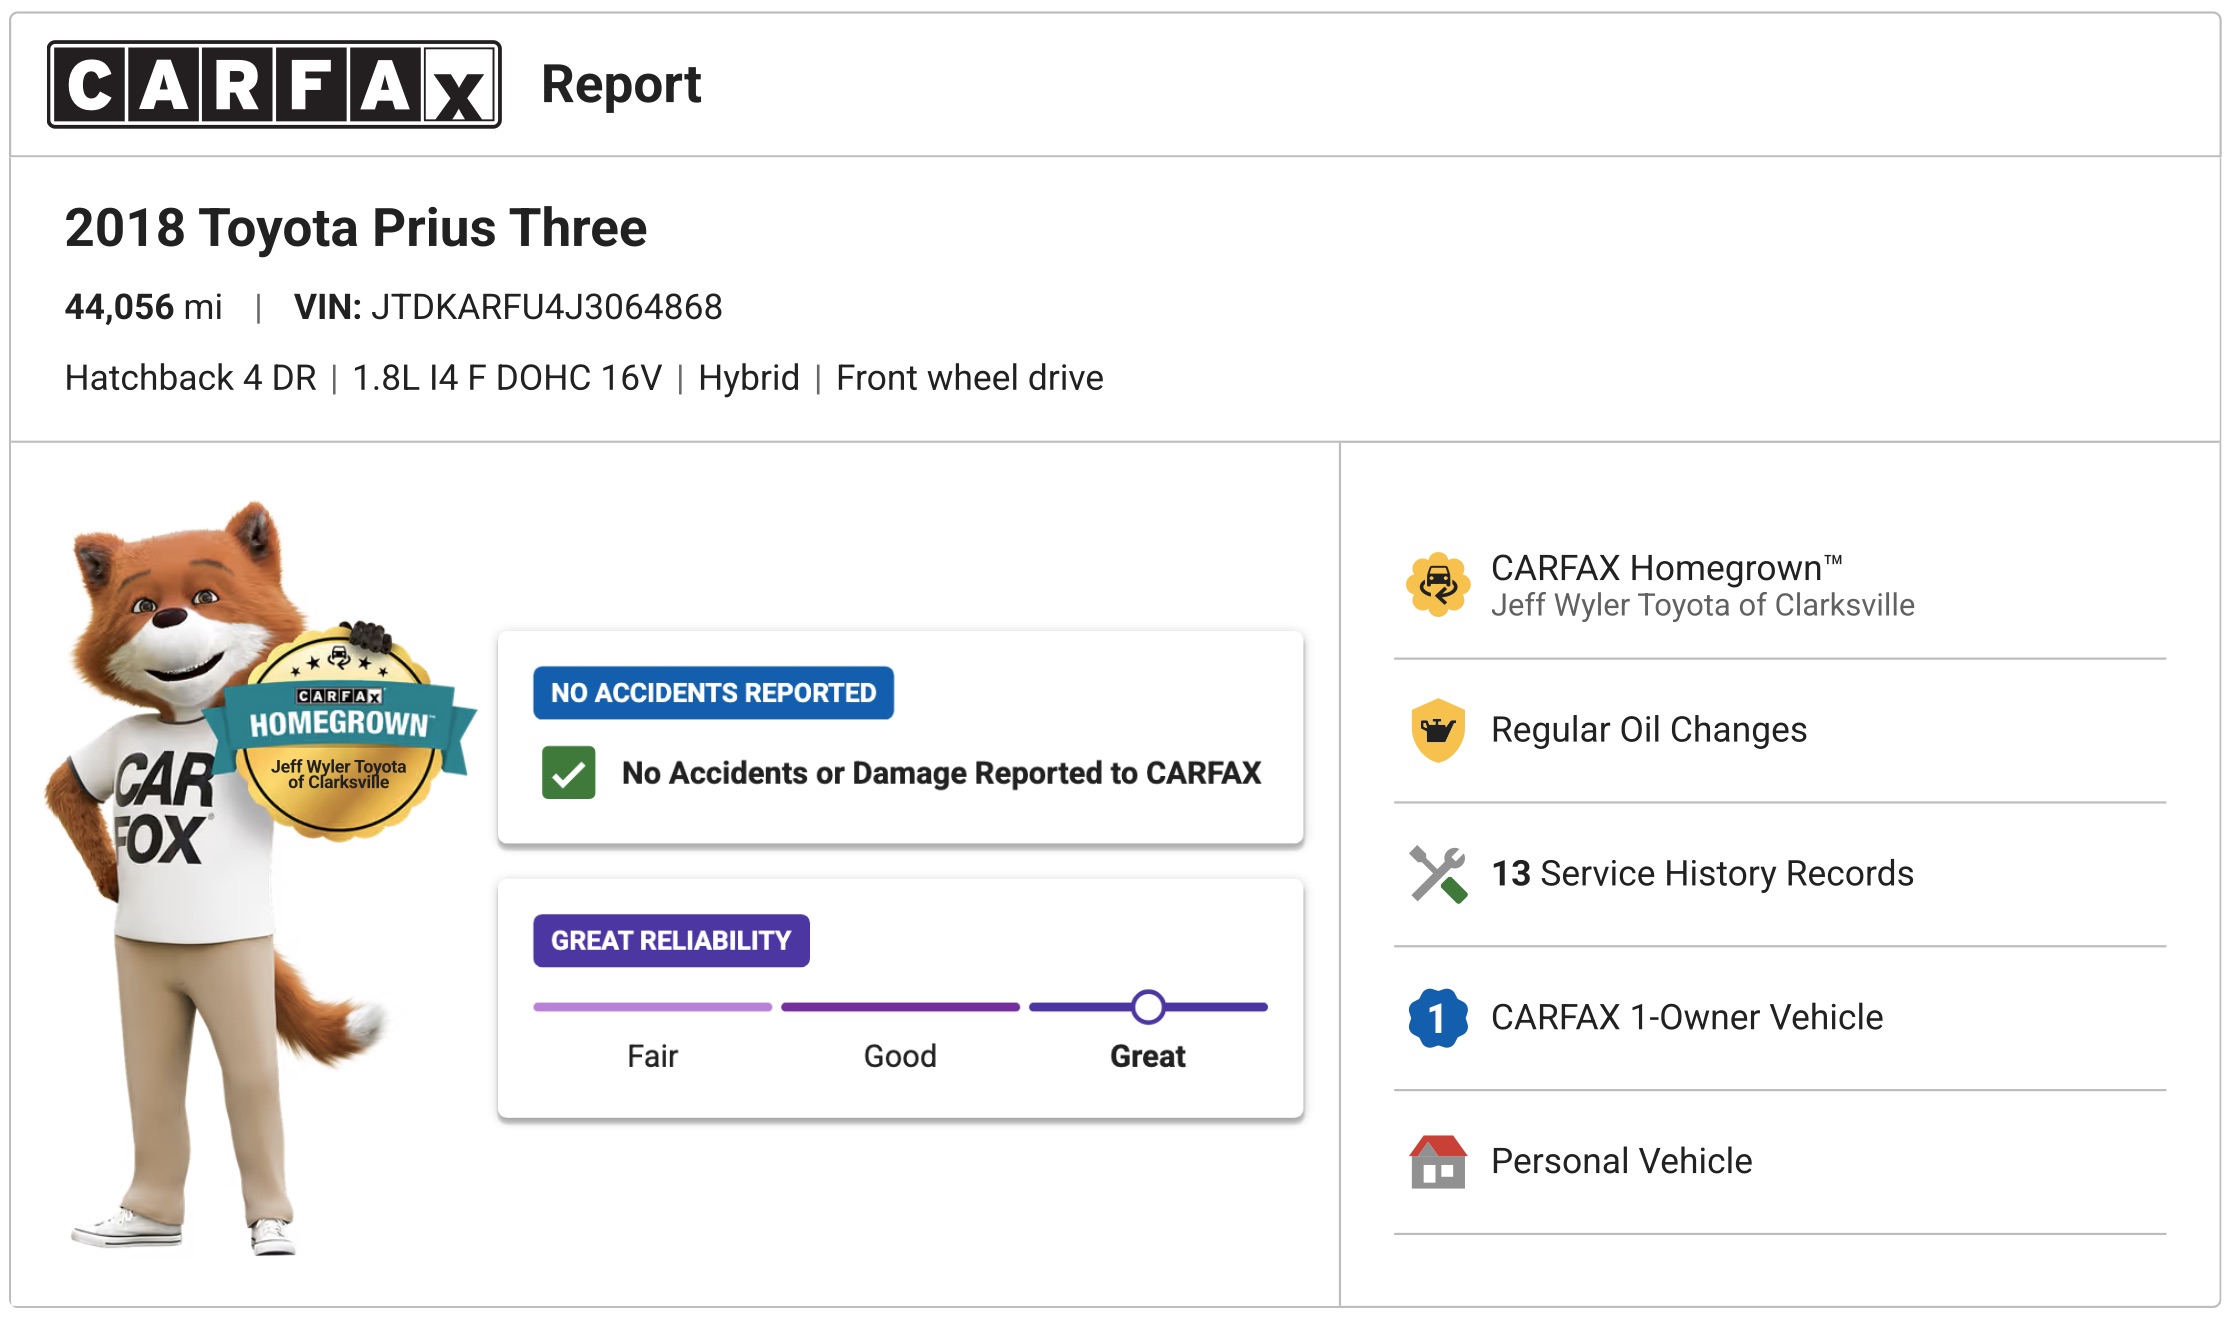Click the "Fair" reliability label

click(x=653, y=1056)
